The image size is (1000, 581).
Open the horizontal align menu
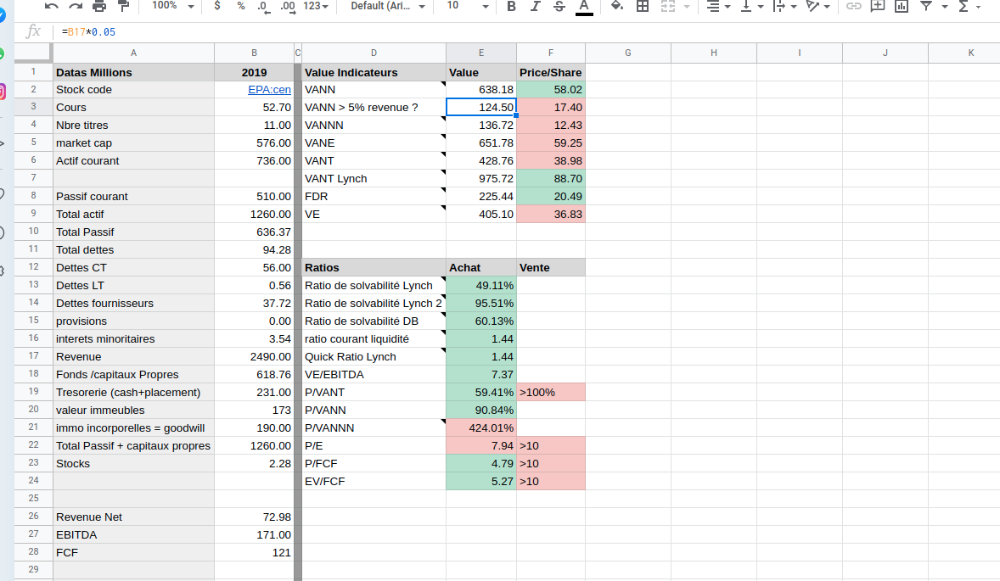(x=717, y=6)
